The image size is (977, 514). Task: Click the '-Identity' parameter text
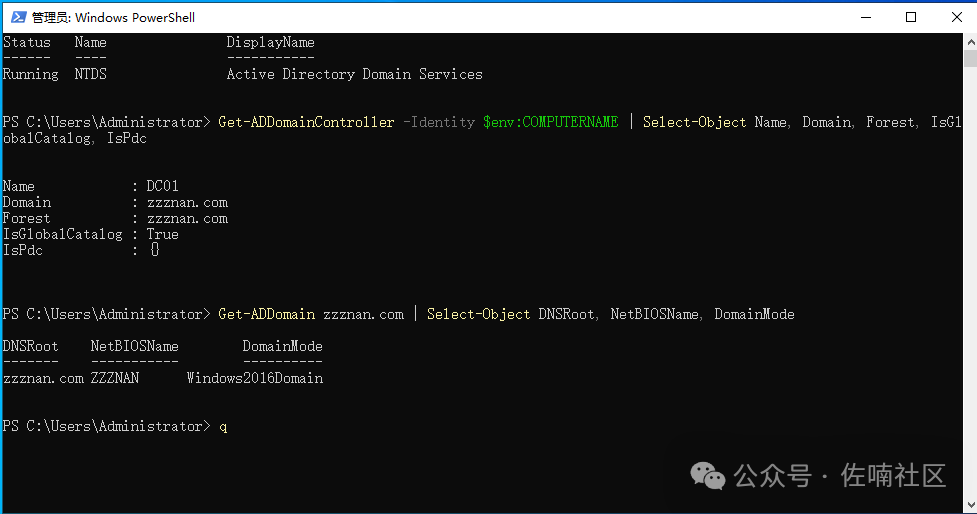pos(439,122)
